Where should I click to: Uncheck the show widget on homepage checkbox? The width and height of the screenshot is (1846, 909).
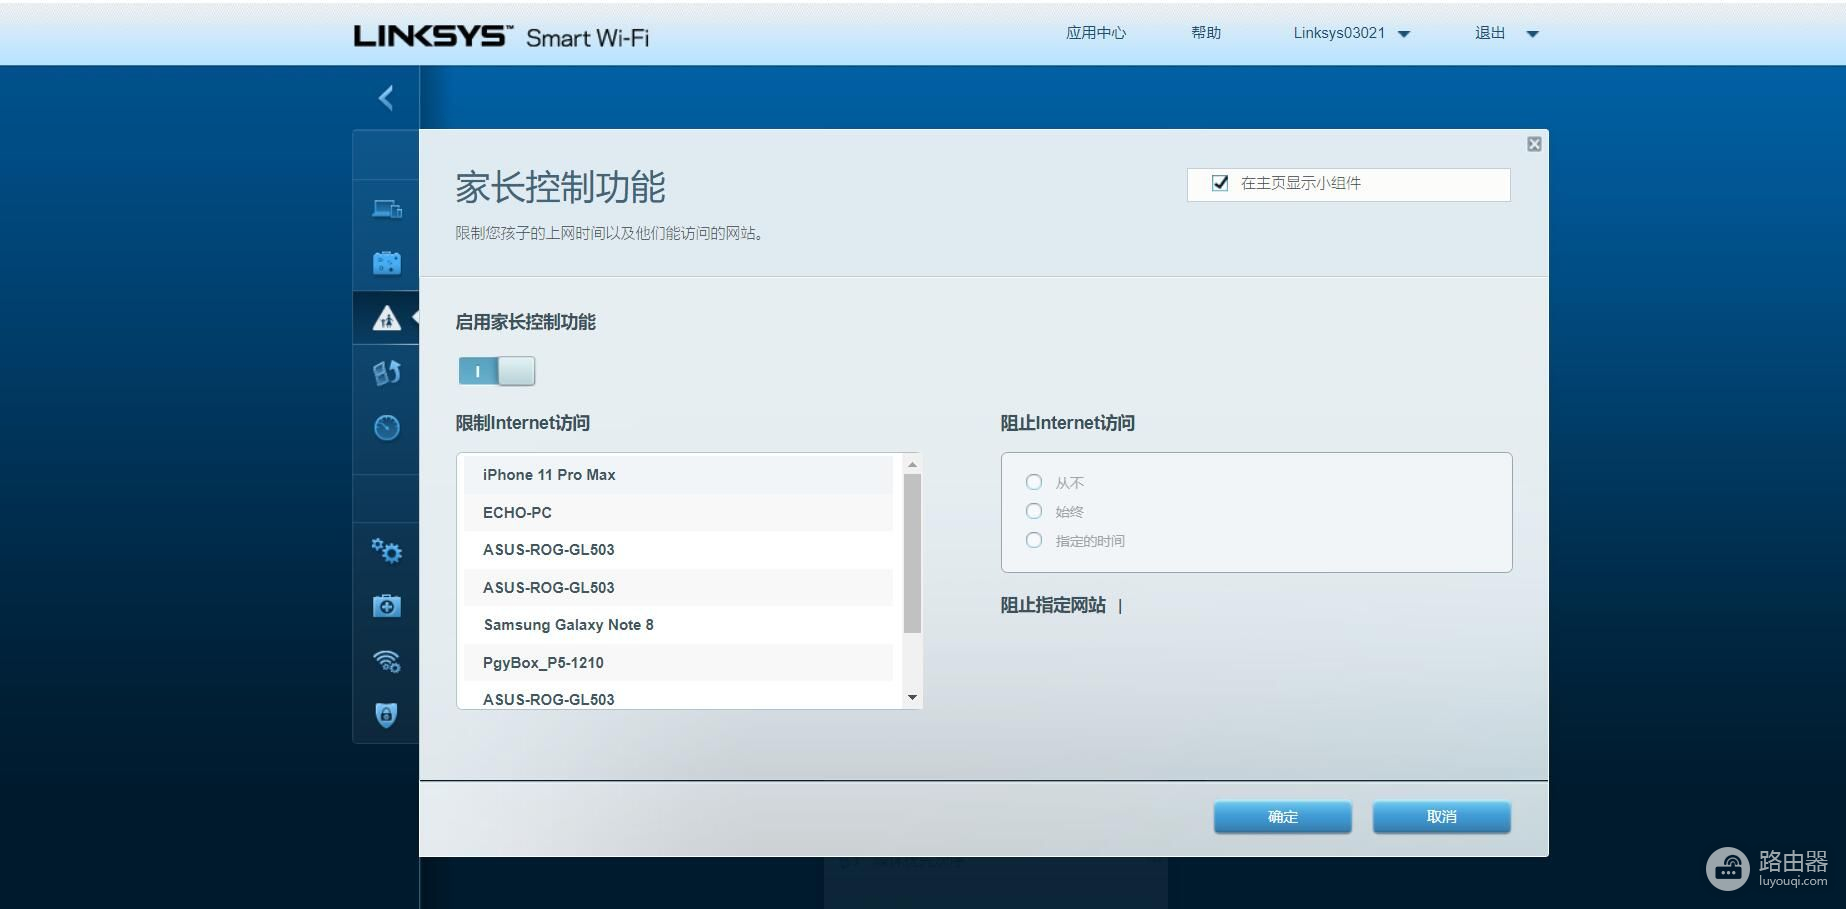[x=1220, y=183]
